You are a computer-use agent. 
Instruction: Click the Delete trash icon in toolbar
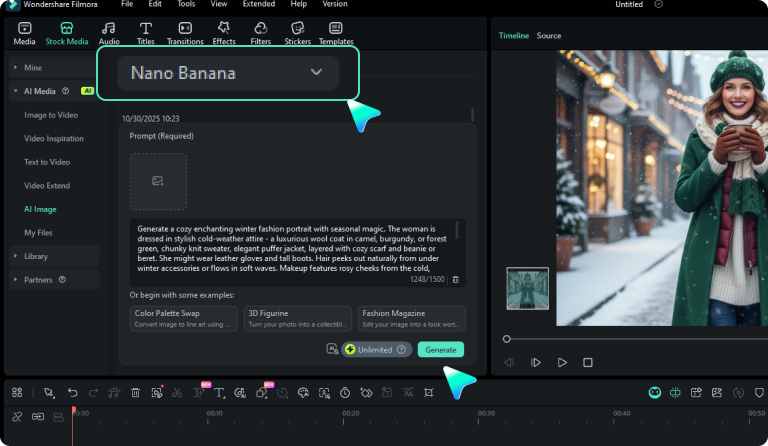click(x=136, y=393)
